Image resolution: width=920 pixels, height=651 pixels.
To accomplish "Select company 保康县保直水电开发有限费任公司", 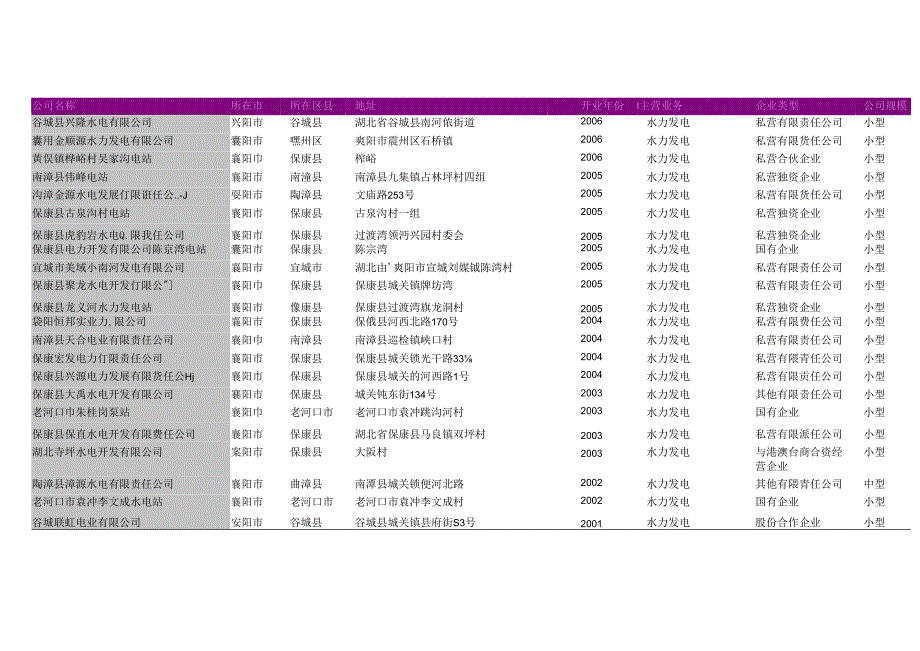I will 113,434.
